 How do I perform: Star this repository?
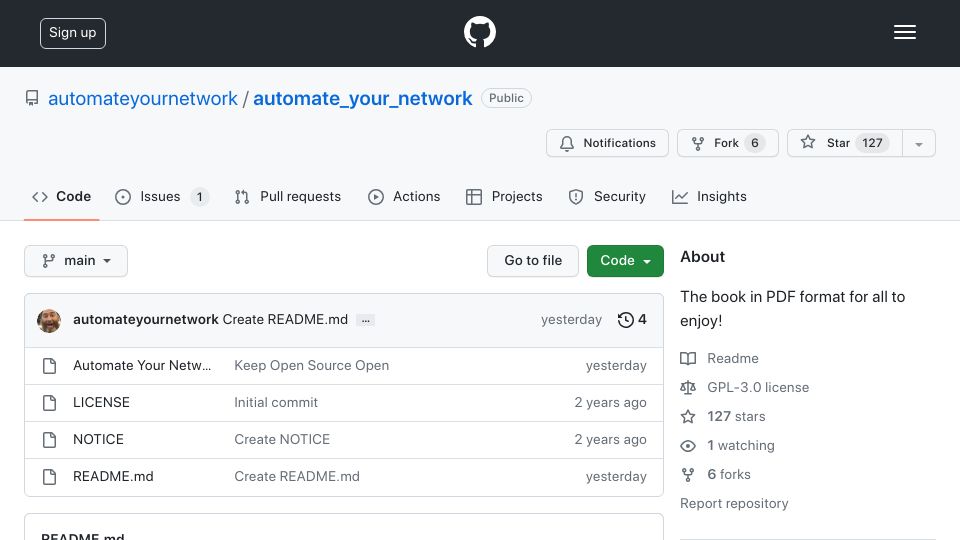(x=844, y=143)
